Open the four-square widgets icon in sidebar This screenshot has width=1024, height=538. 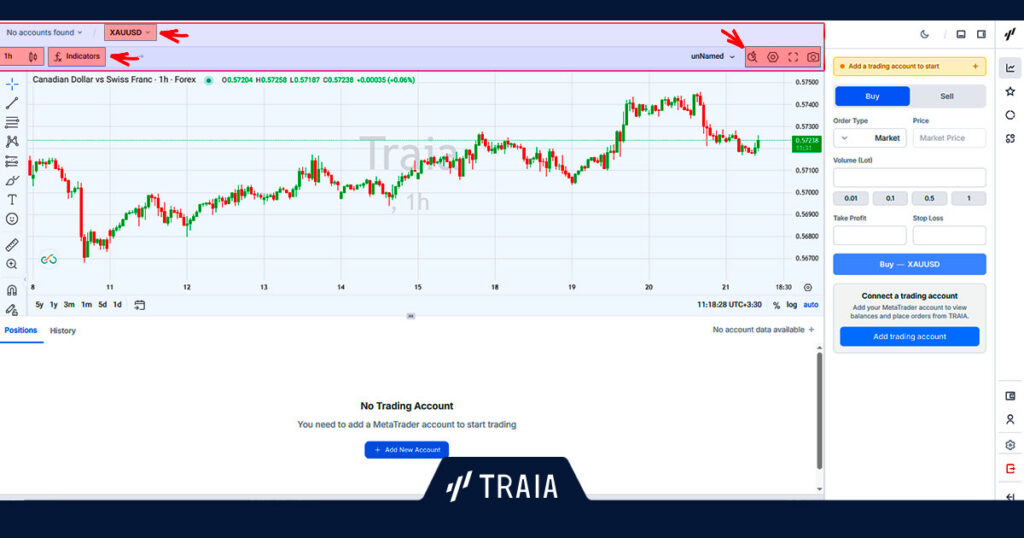point(1010,138)
